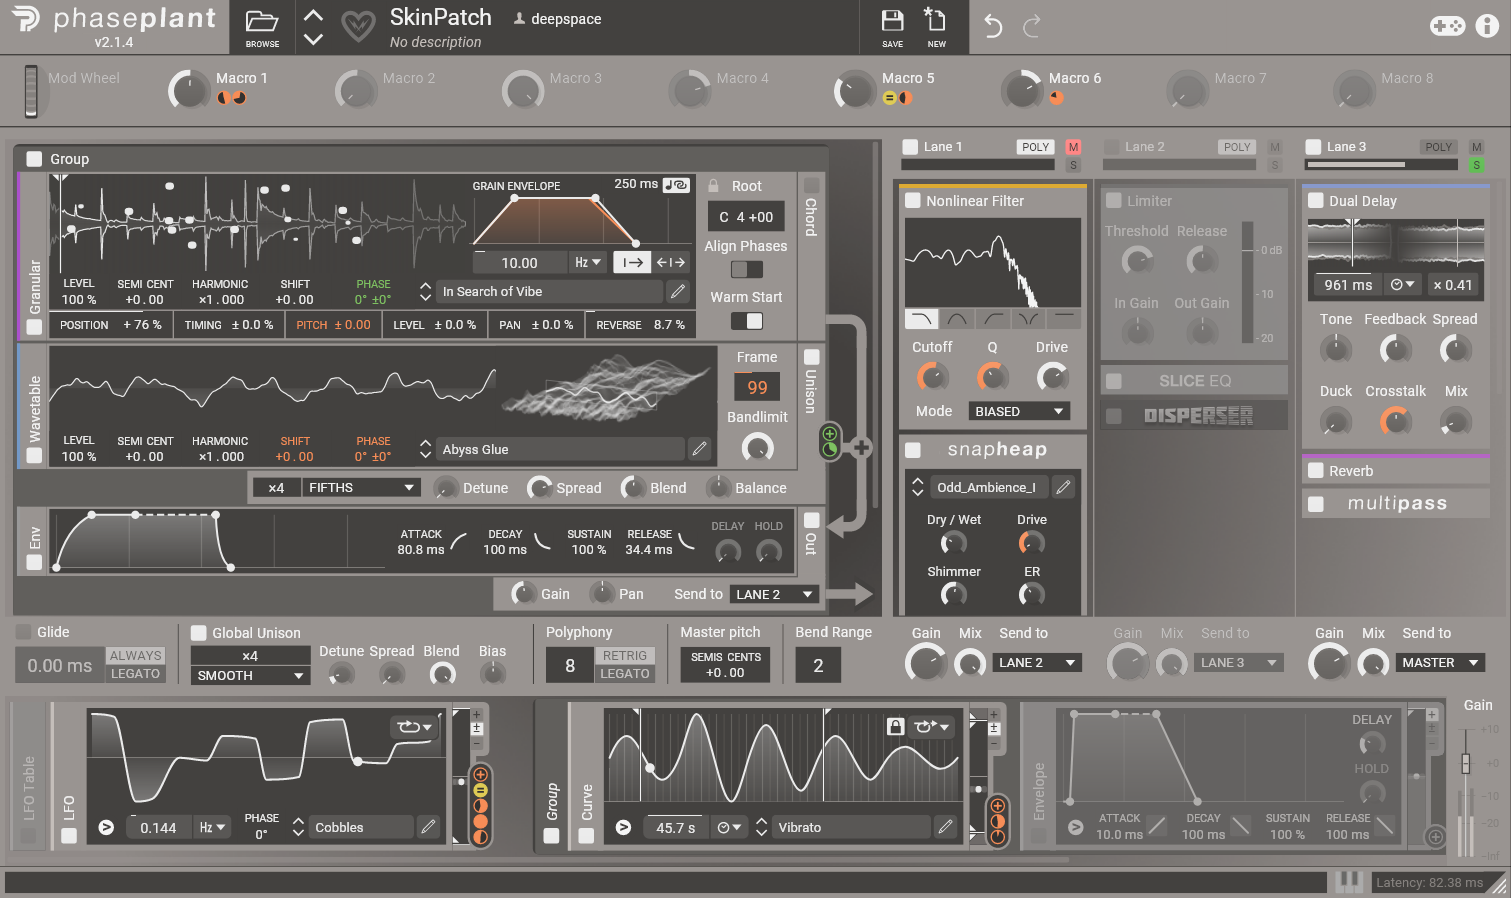Click the game controller icon
Viewport: 1511px width, 898px height.
point(1447,25)
